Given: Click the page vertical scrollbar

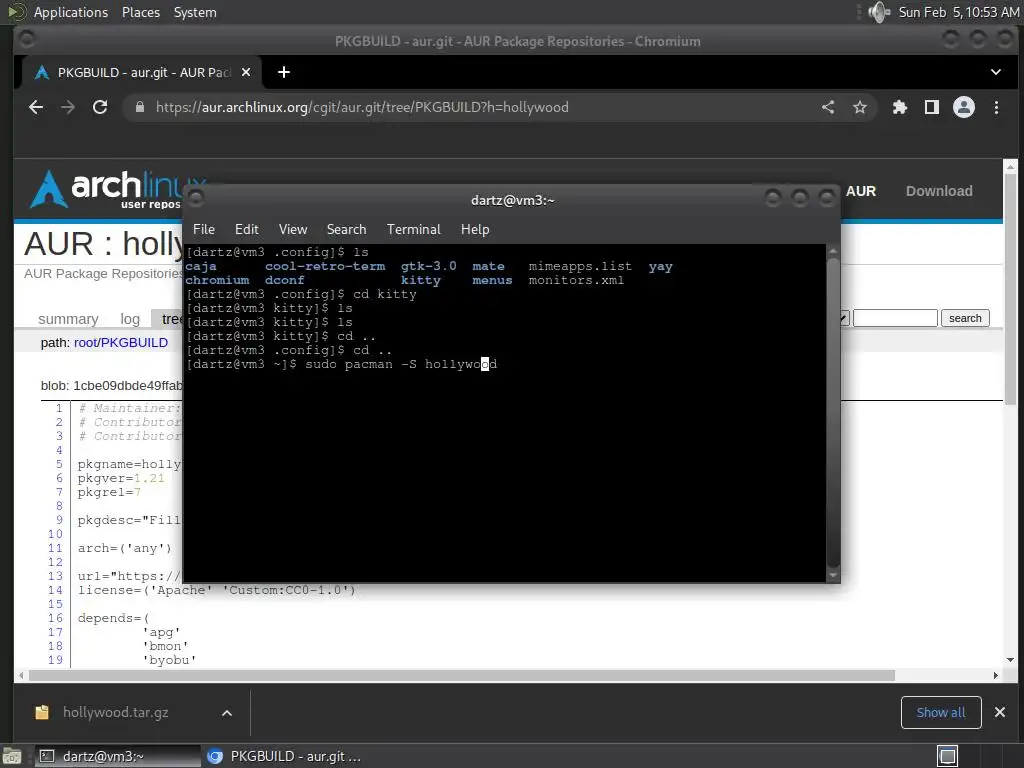Looking at the screenshot, I should (x=1010, y=291).
